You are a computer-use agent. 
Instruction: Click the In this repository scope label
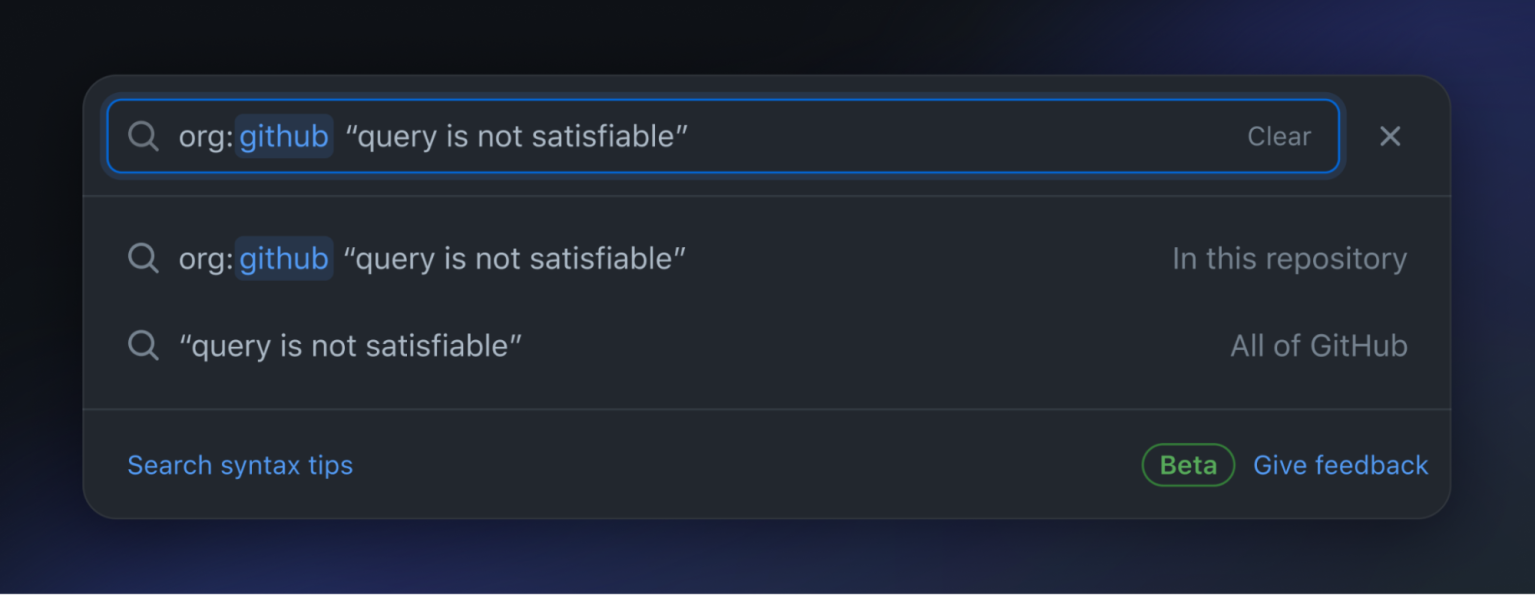[x=1289, y=259]
